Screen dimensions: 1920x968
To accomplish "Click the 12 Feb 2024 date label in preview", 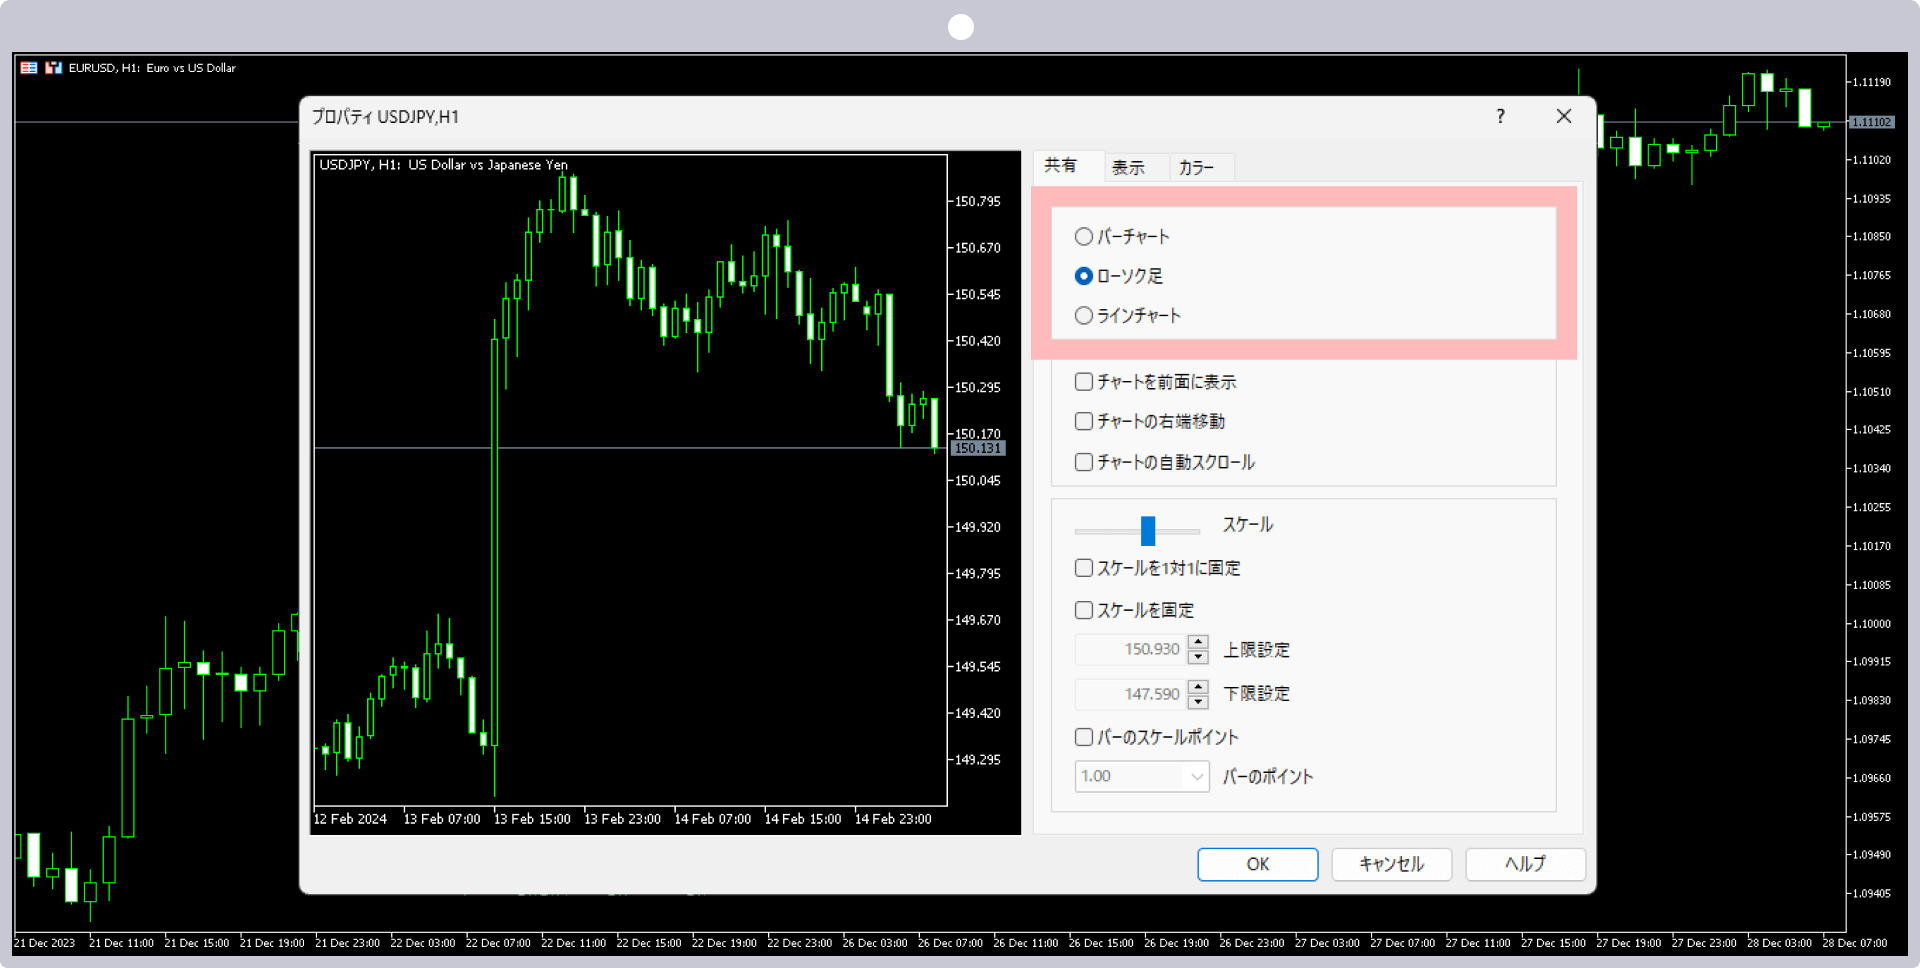I will [350, 819].
